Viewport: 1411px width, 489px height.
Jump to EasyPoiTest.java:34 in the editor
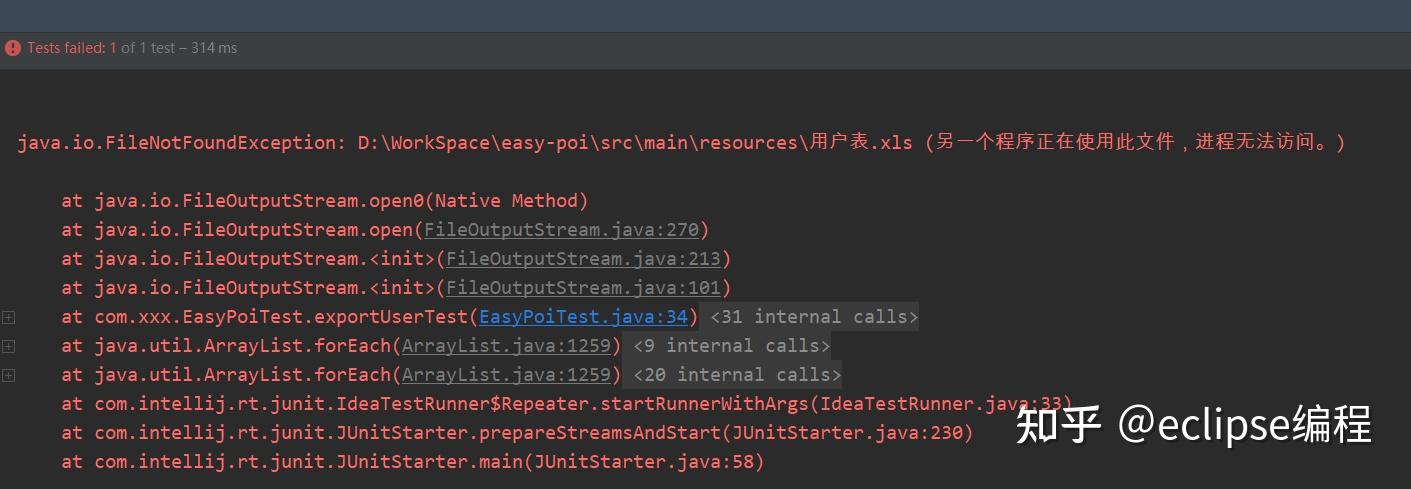pyautogui.click(x=584, y=317)
